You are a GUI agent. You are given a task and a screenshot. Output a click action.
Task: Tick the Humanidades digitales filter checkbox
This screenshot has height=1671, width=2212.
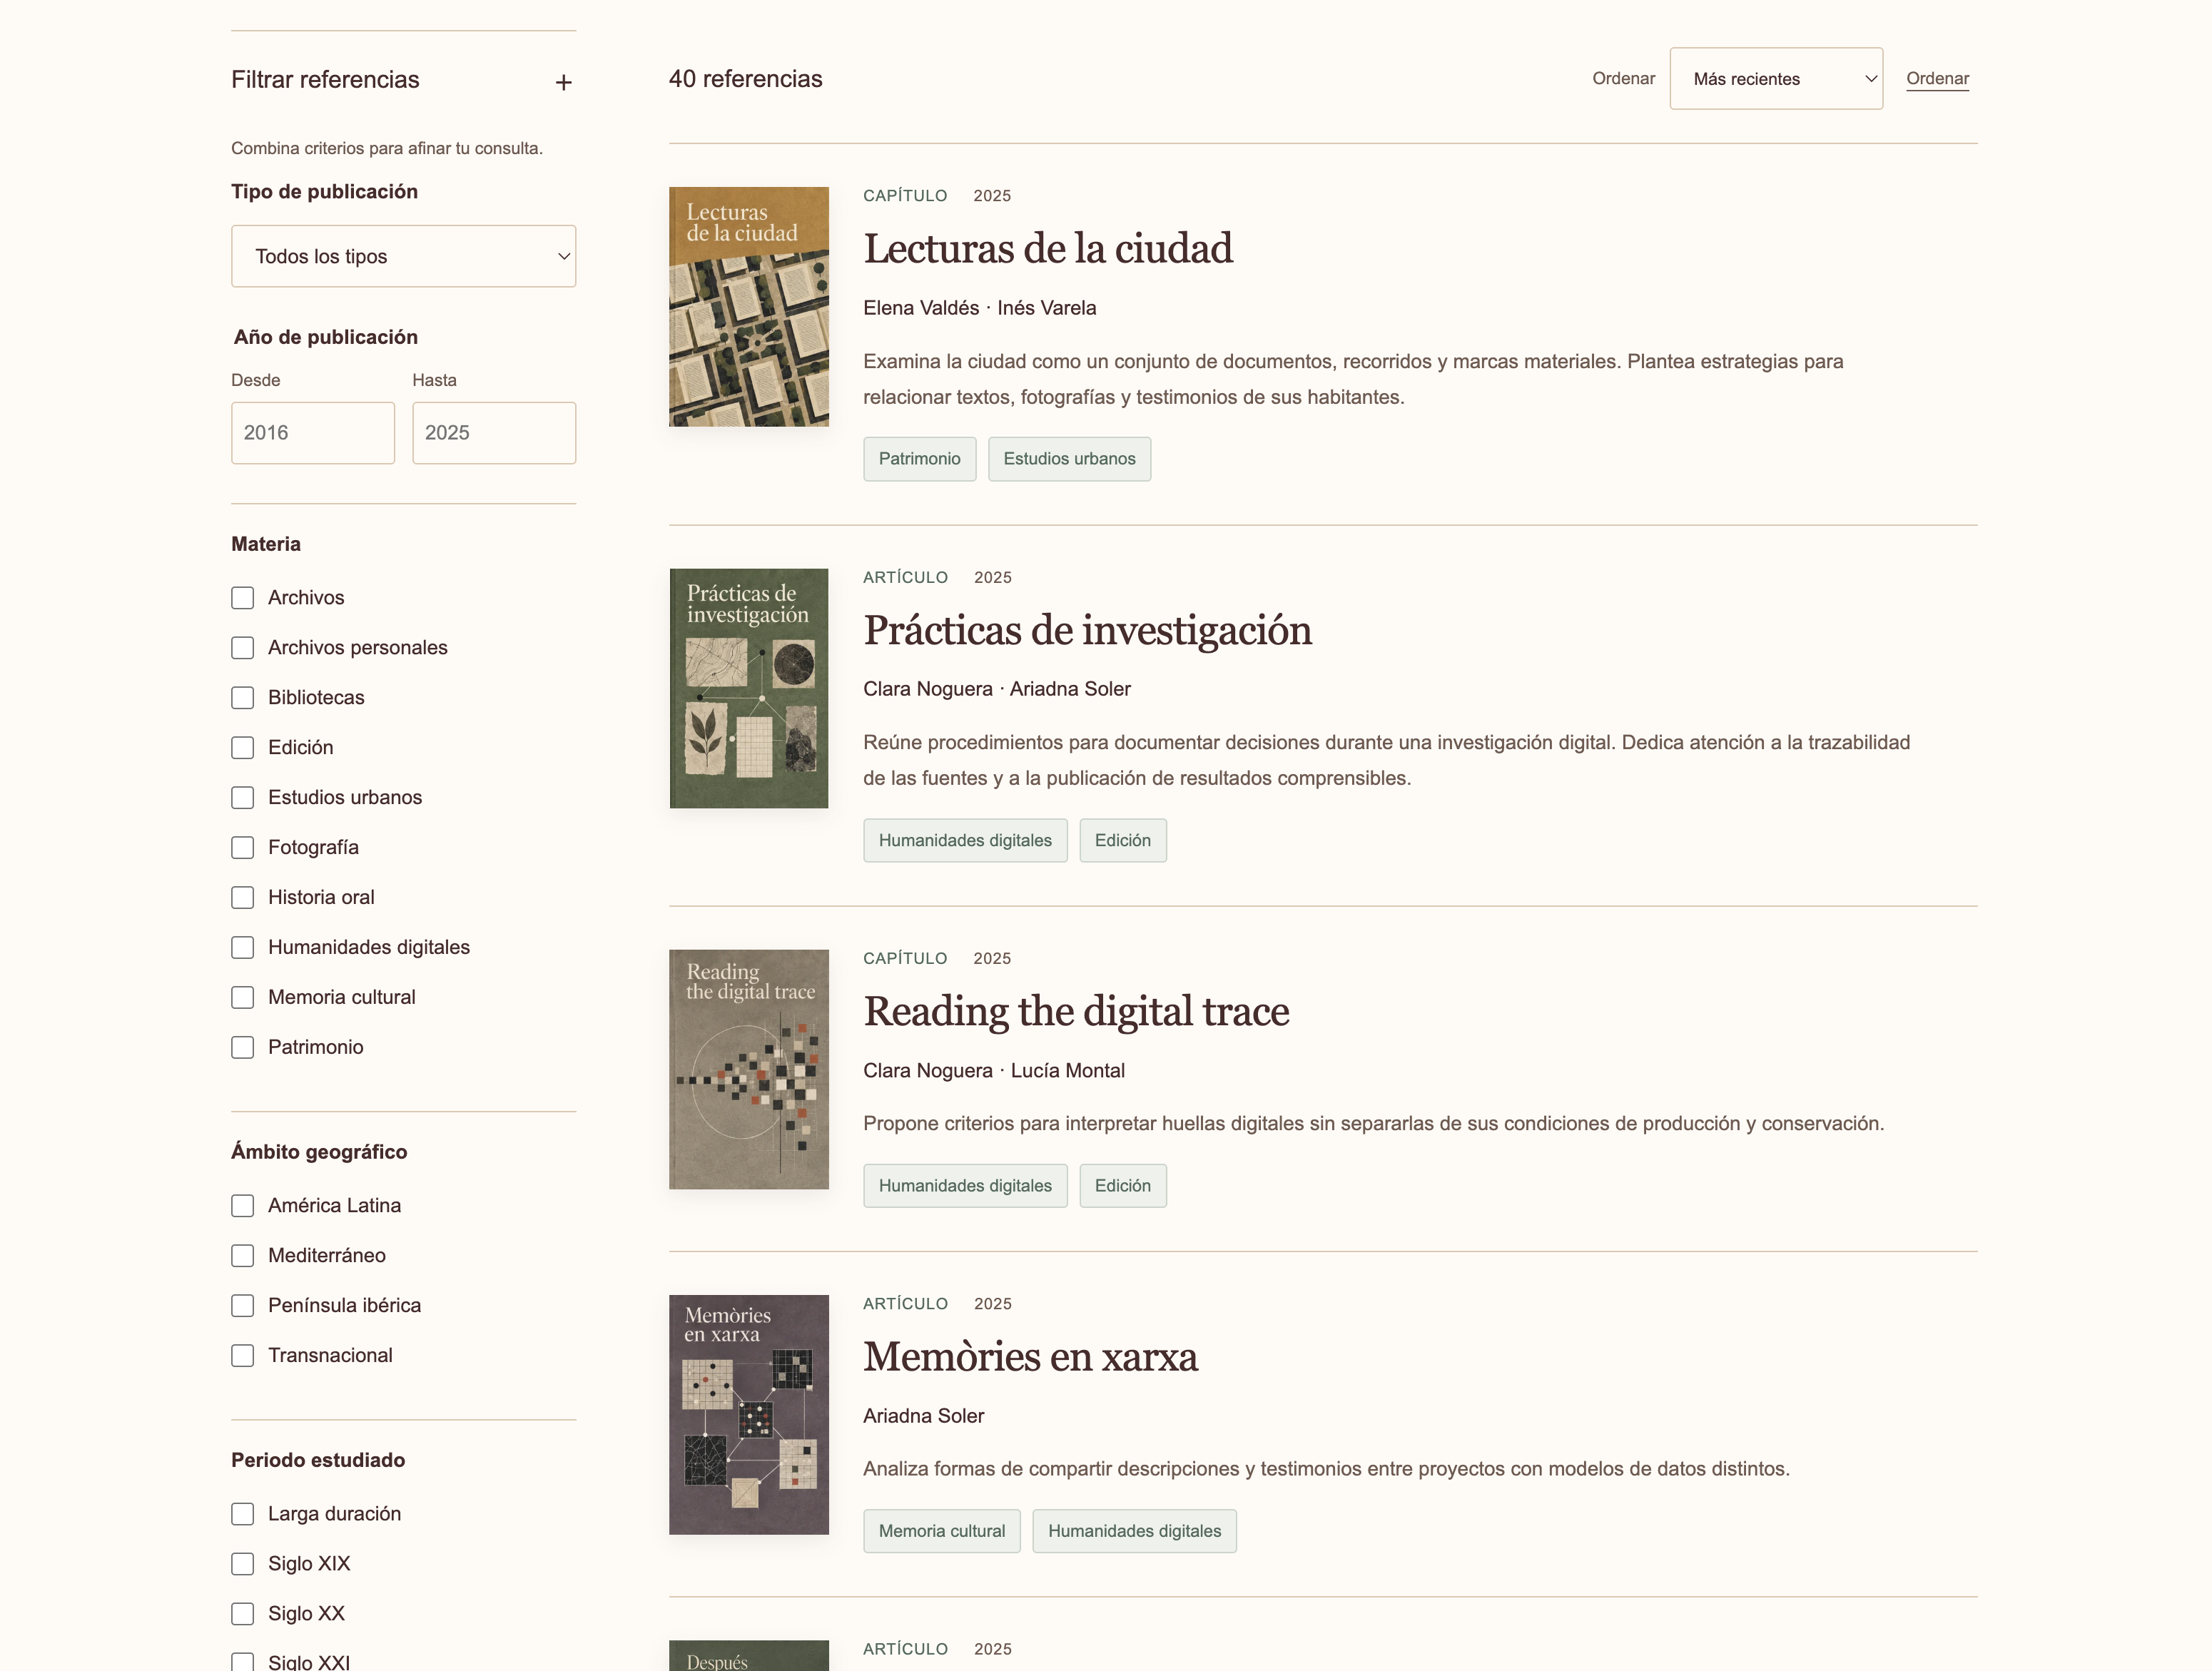point(242,948)
